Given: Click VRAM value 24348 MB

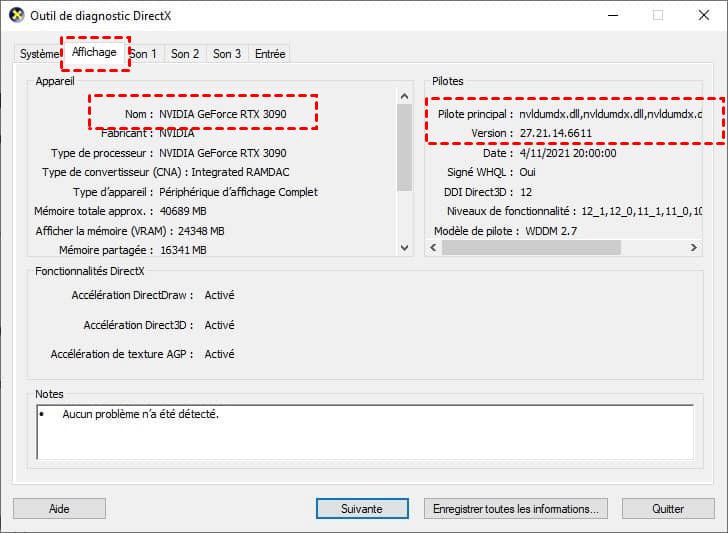Looking at the screenshot, I should coord(202,231).
